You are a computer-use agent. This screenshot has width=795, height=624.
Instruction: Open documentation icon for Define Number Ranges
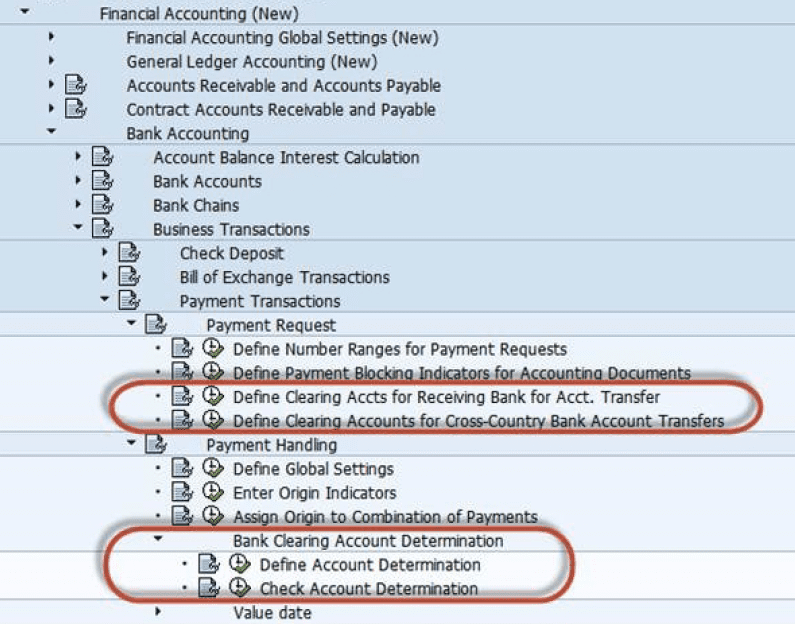[x=180, y=349]
